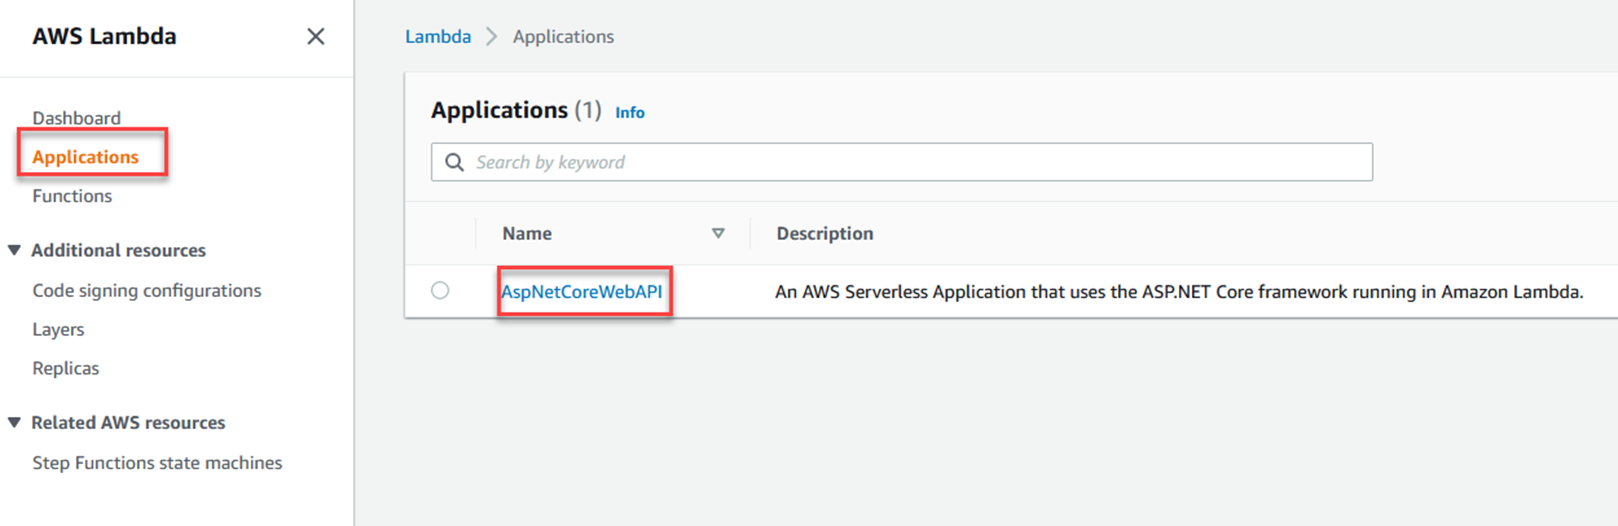Focus the Search by keyword field
The image size is (1618, 526).
902,162
